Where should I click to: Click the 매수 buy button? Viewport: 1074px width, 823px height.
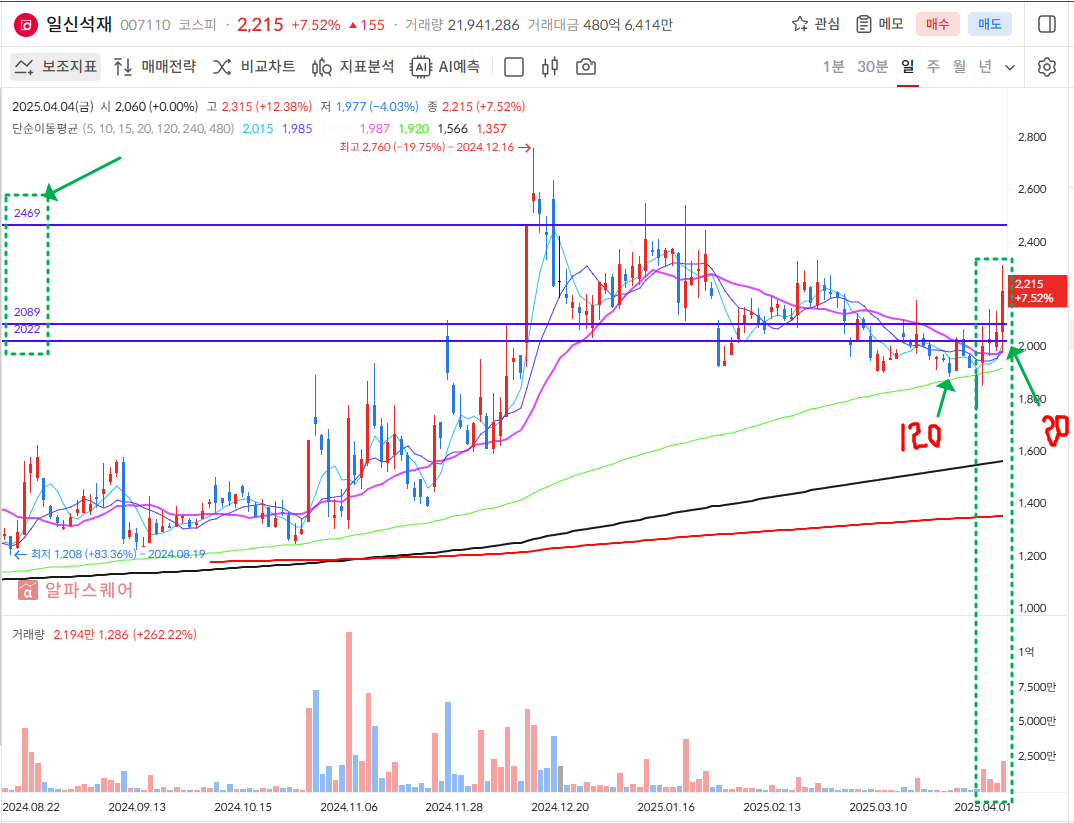click(x=938, y=24)
